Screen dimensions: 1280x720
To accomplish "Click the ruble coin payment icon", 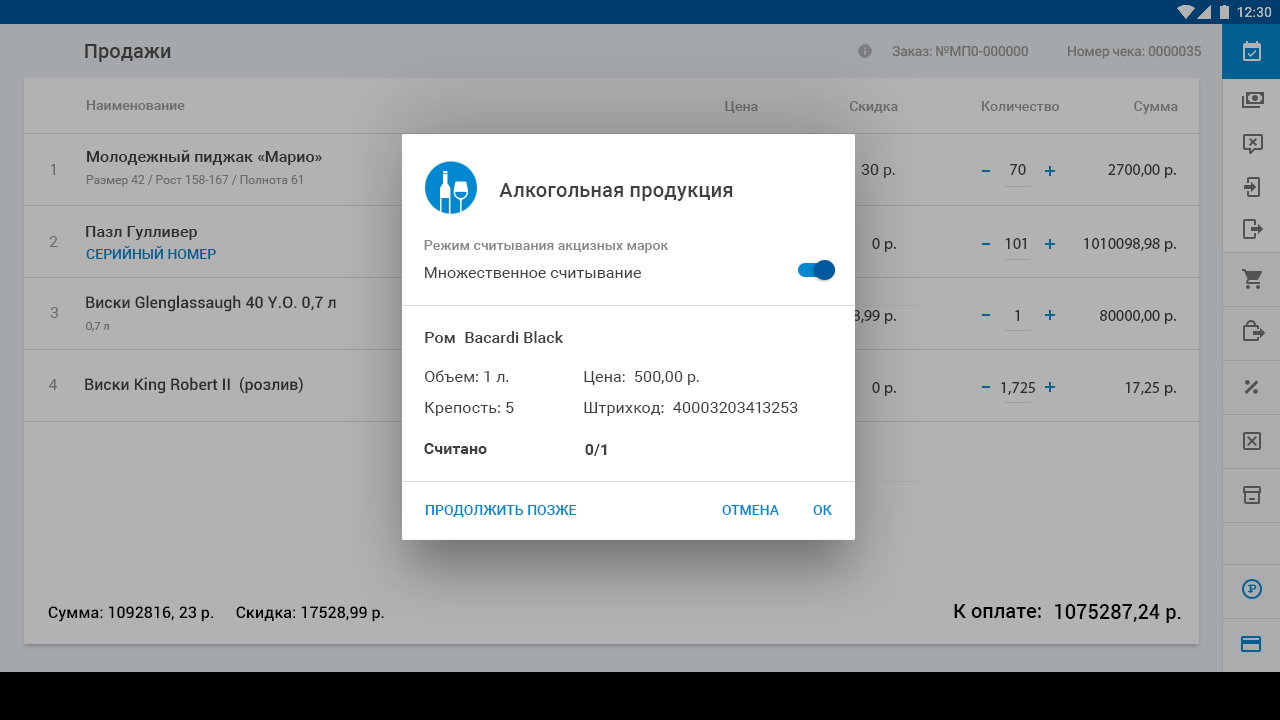I will pyautogui.click(x=1251, y=589).
